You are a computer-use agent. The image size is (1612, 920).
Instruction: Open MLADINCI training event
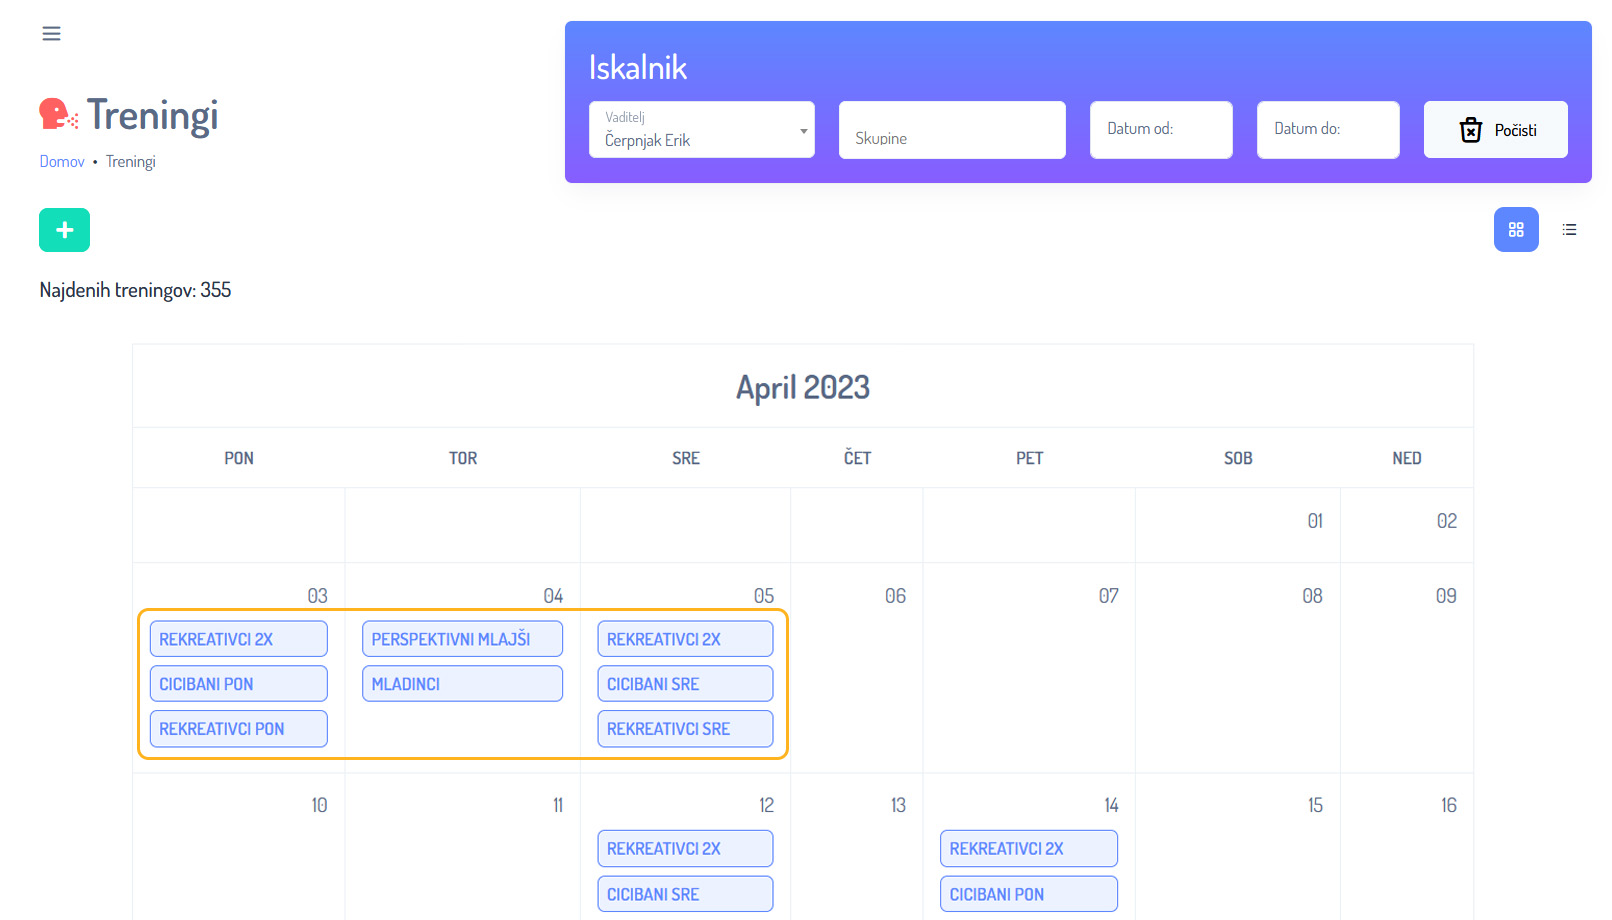462,684
